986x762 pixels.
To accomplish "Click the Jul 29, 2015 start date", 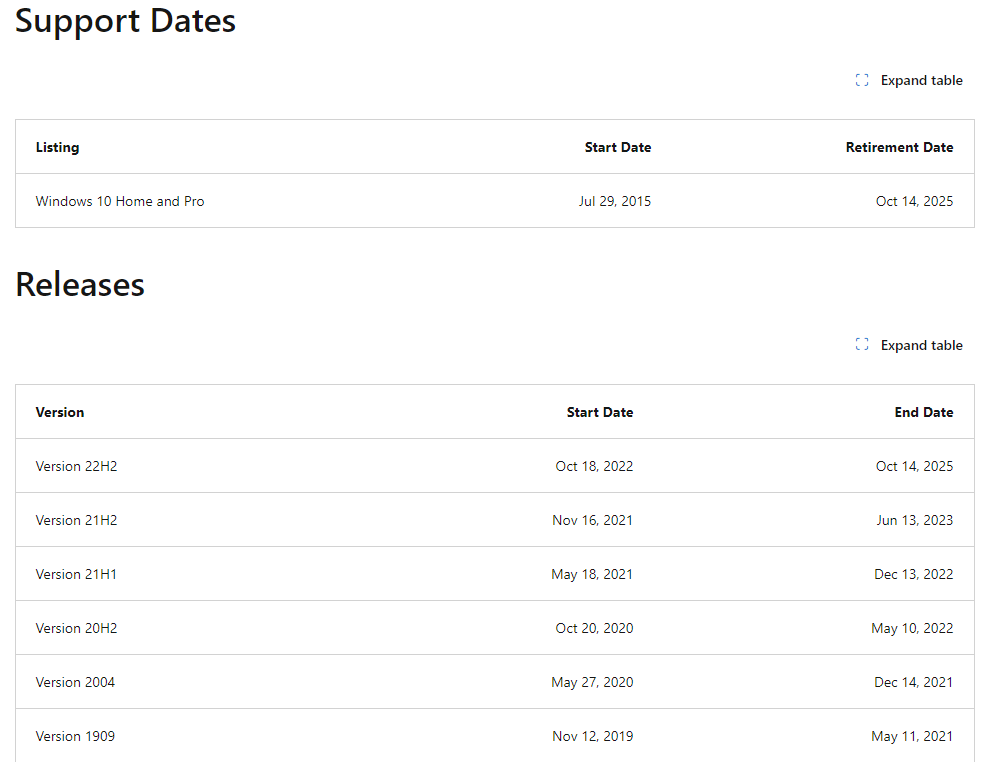I will [x=614, y=201].
